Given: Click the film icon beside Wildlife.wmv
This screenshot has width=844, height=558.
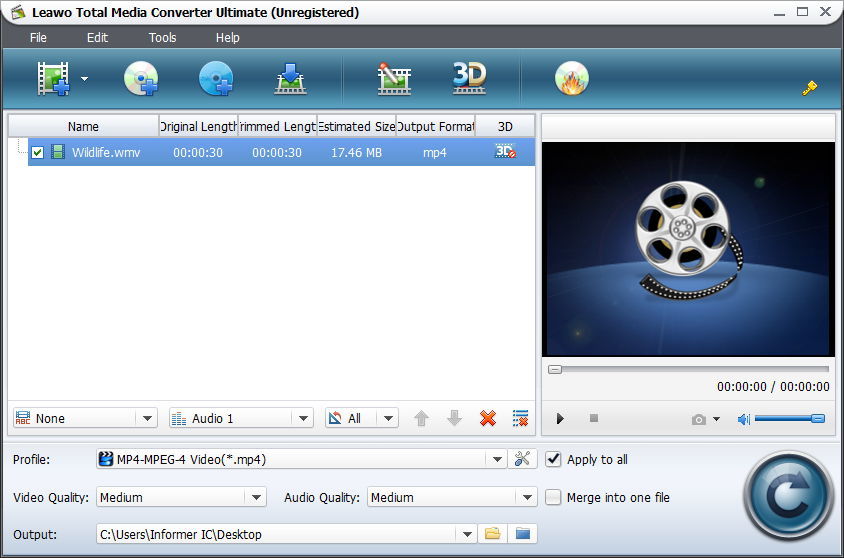Looking at the screenshot, I should tap(58, 152).
